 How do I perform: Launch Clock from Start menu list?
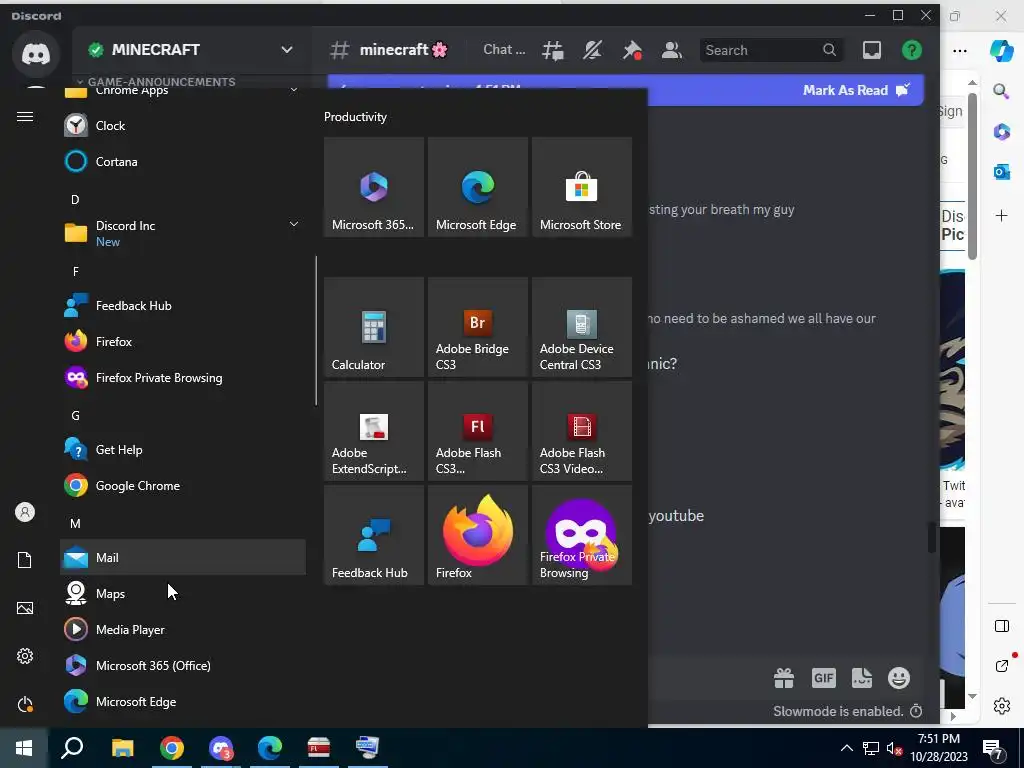point(183,125)
